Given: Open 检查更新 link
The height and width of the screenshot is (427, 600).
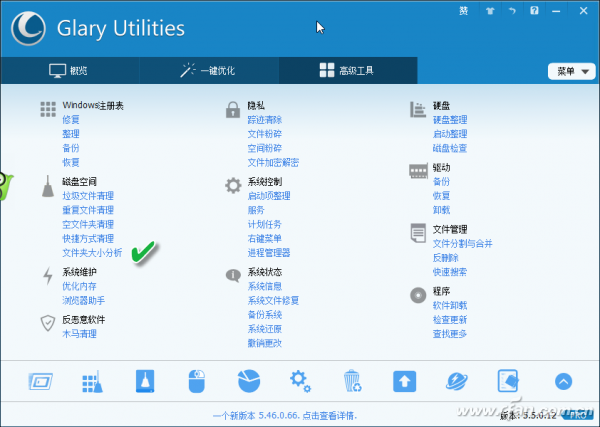Looking at the screenshot, I should pos(450,319).
